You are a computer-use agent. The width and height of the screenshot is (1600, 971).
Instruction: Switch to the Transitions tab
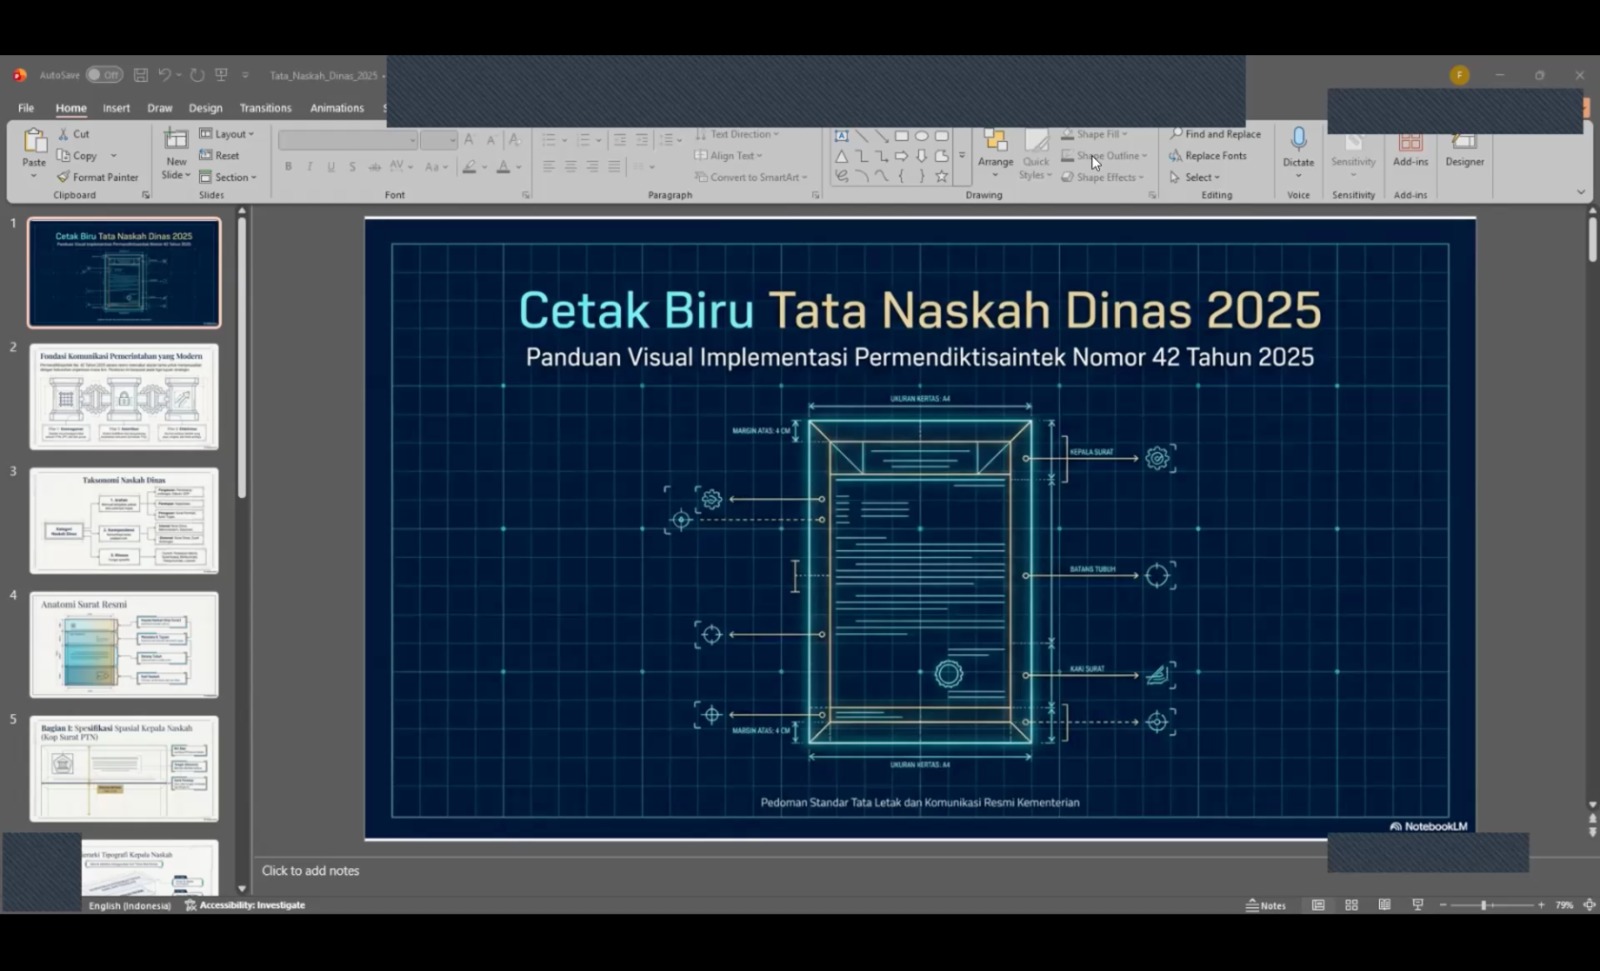click(x=266, y=108)
